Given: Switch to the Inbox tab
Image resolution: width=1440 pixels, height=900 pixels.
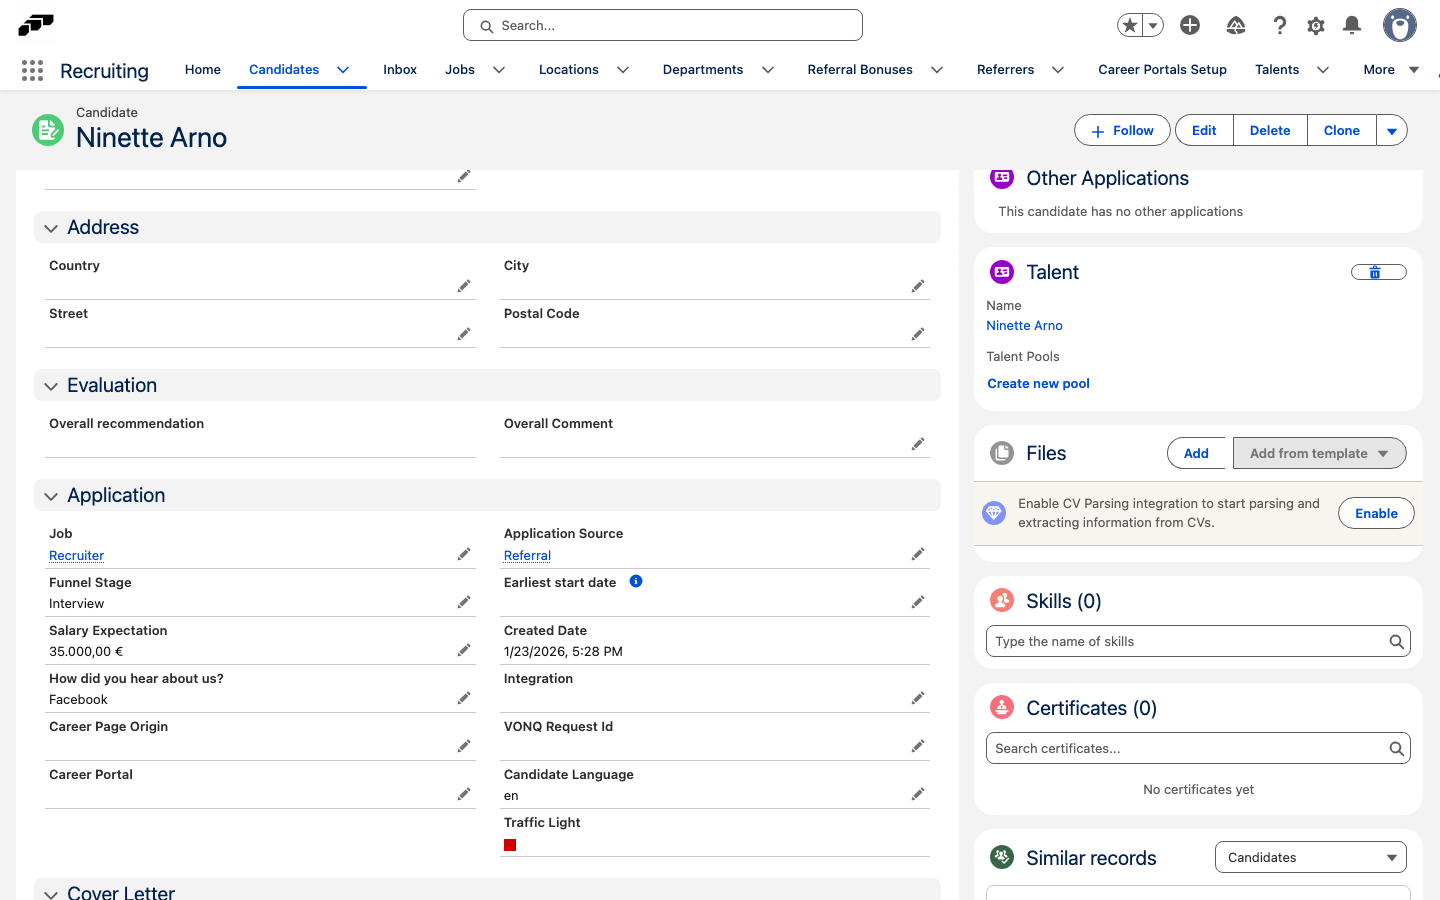Looking at the screenshot, I should point(400,70).
